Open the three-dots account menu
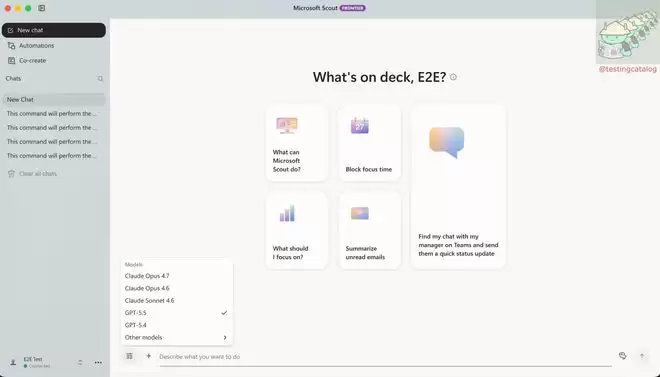Viewport: 660px width, 377px height. click(98, 362)
